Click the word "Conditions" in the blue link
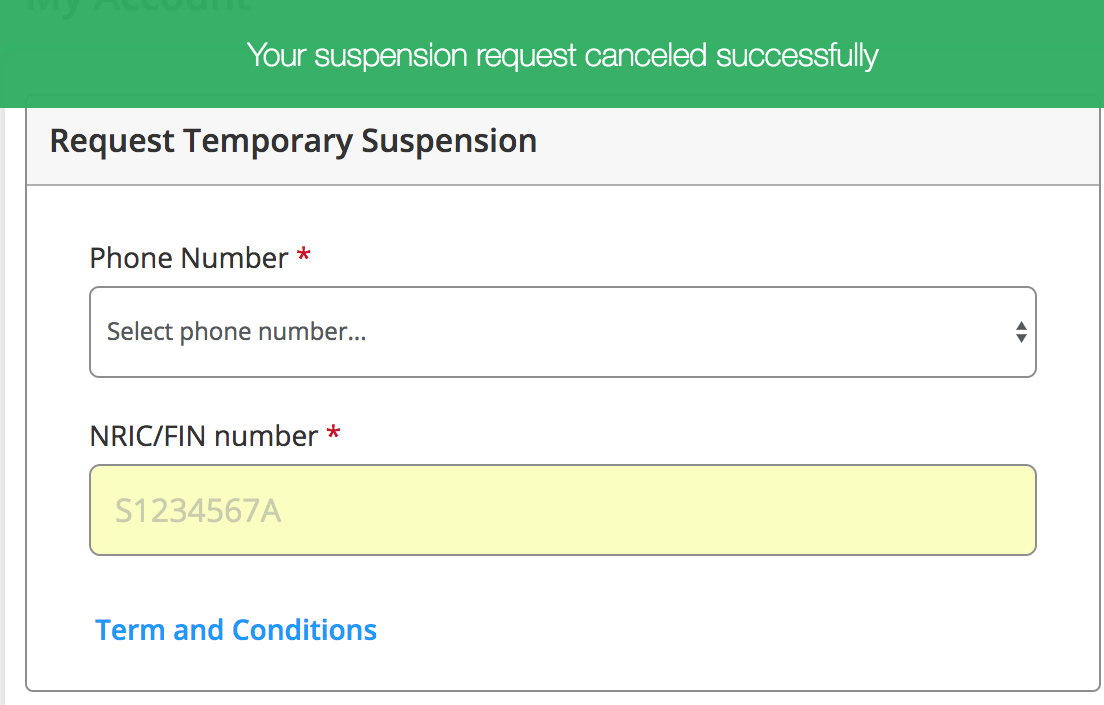Viewport: 1104px width, 705px height. coord(304,630)
